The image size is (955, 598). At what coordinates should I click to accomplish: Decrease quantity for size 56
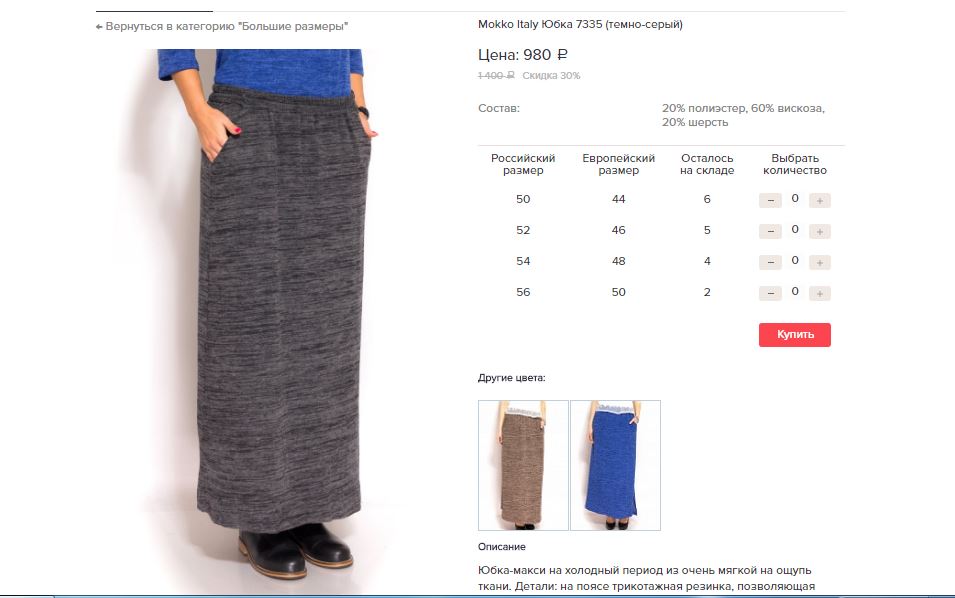point(770,294)
